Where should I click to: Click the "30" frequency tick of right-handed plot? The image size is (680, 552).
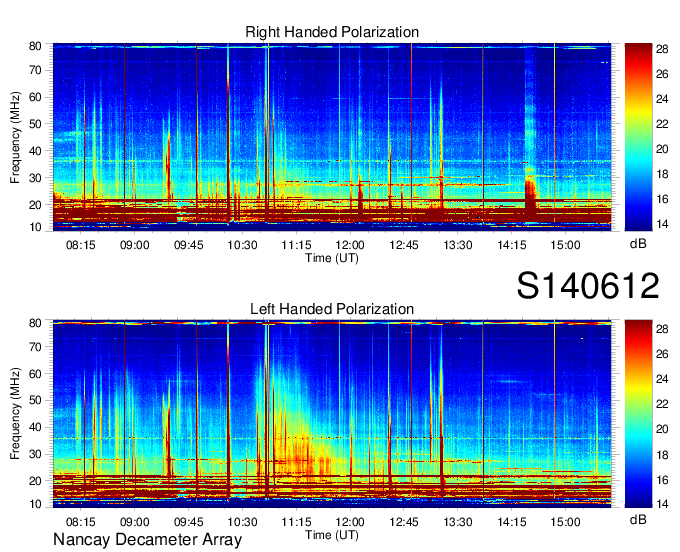[x=35, y=178]
